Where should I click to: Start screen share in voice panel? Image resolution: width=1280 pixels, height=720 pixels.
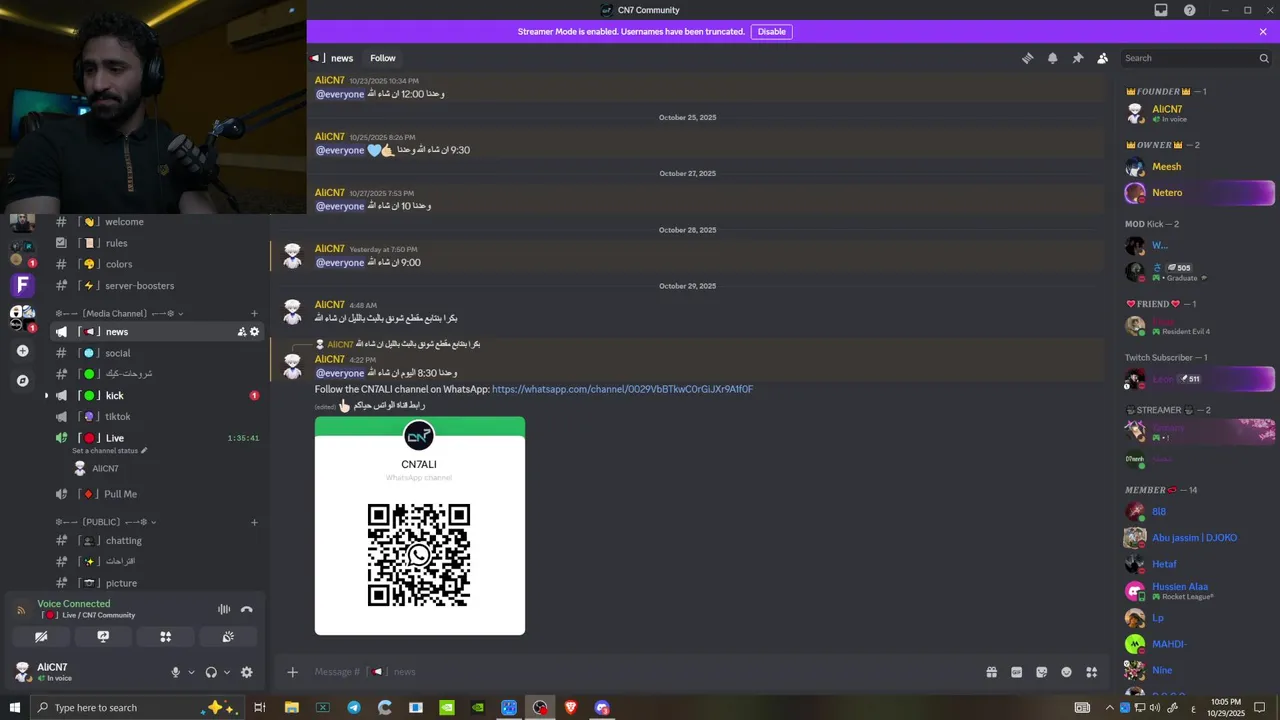click(x=103, y=636)
